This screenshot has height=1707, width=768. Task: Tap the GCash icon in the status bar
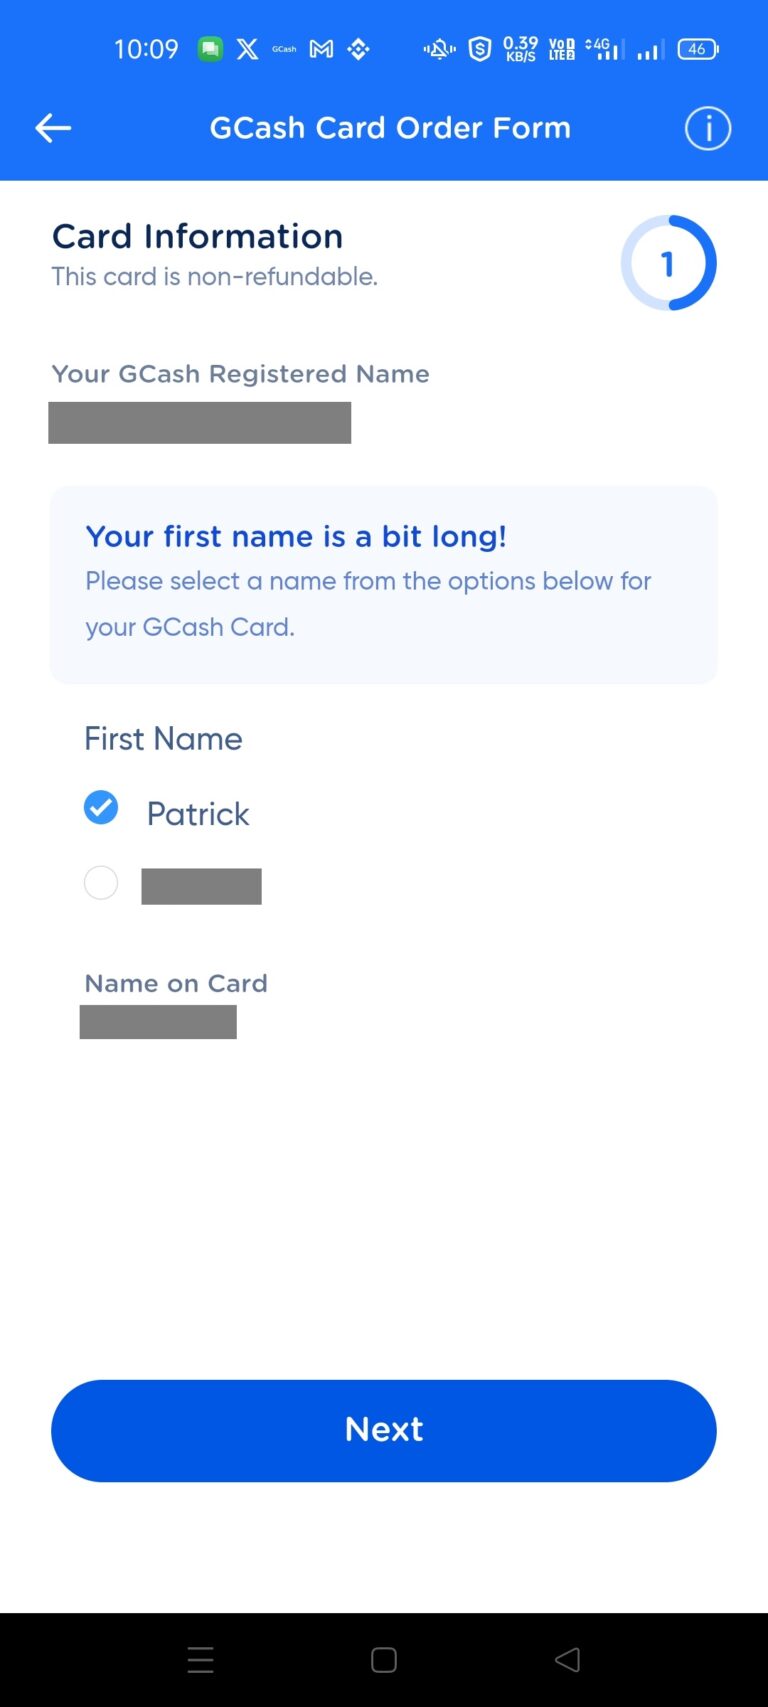click(x=283, y=48)
